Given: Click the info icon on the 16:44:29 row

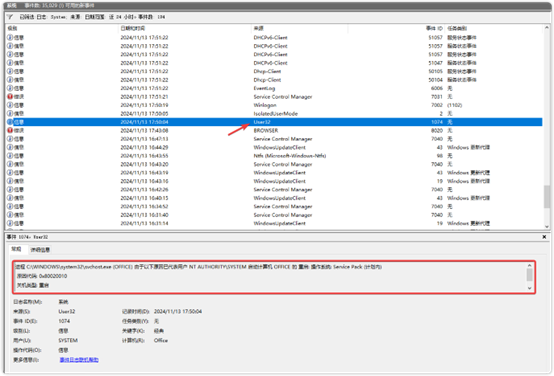Looking at the screenshot, I should 10,147.
